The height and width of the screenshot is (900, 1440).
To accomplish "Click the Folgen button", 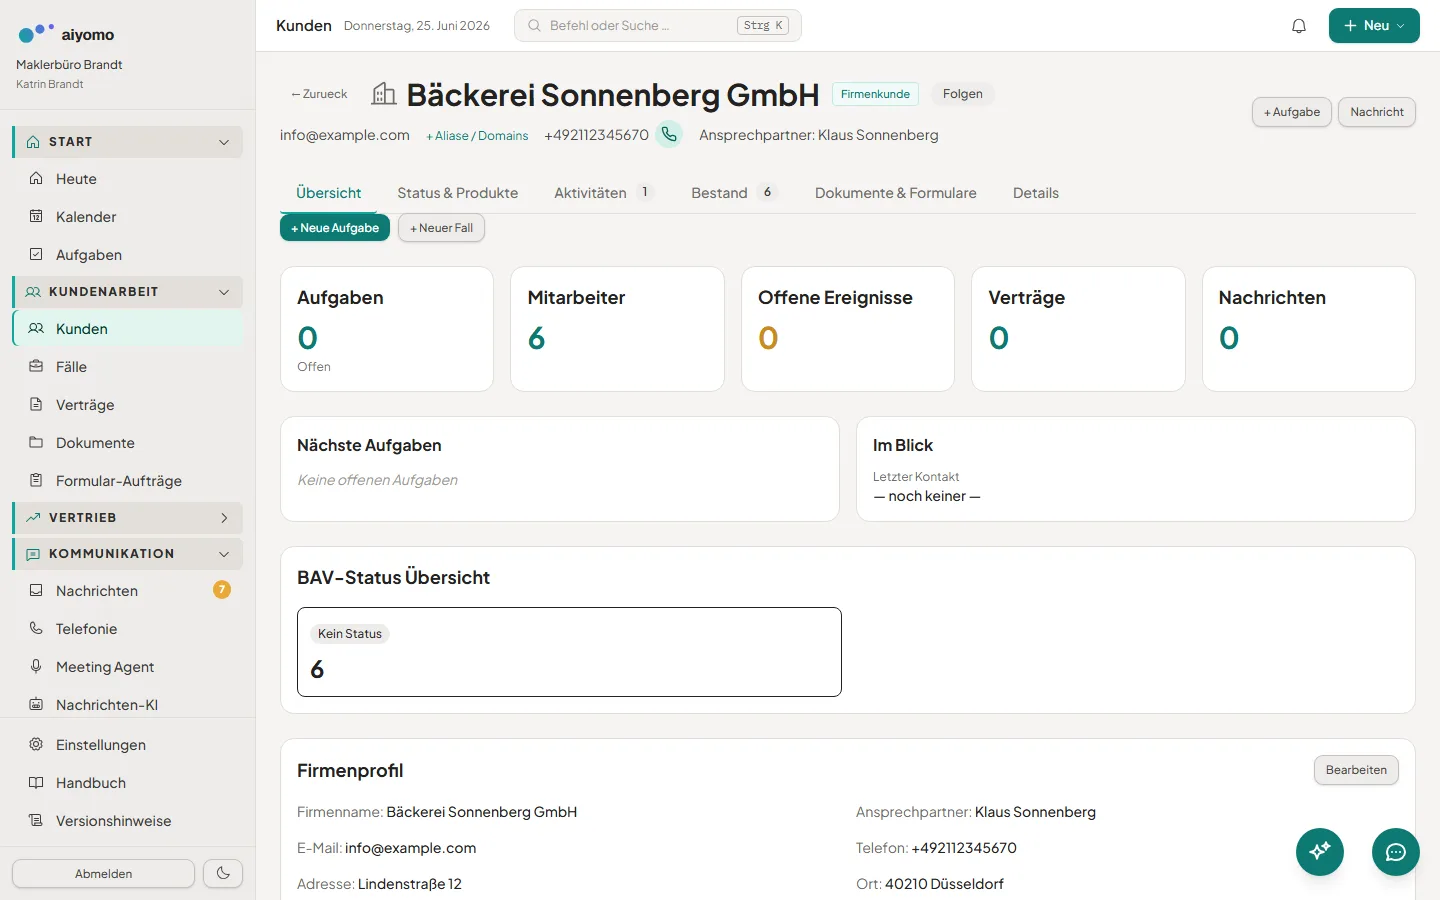I will click(963, 94).
